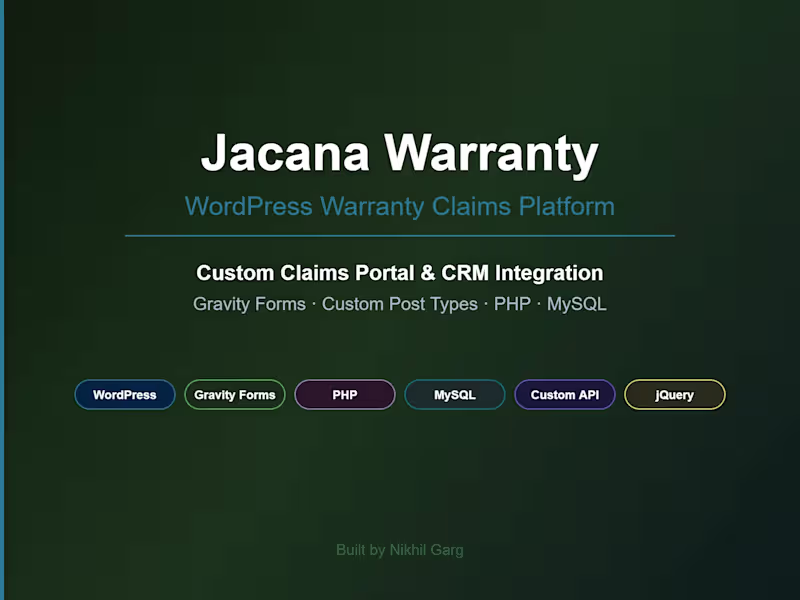Image resolution: width=800 pixels, height=600 pixels.
Task: Select the WordPress technology badge
Action: (x=124, y=394)
